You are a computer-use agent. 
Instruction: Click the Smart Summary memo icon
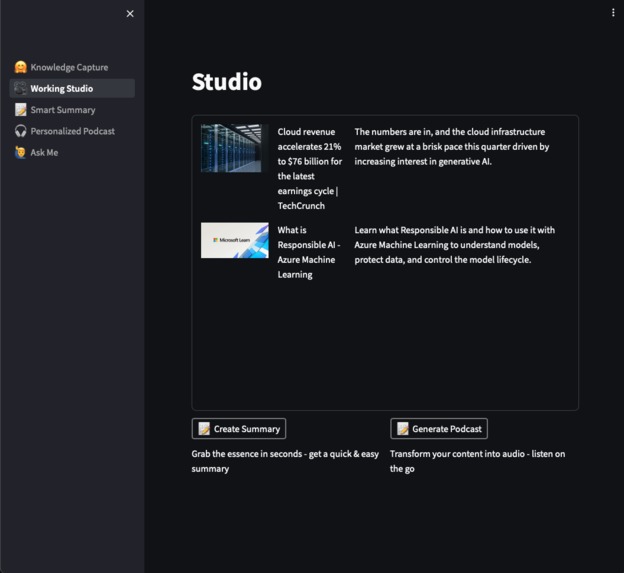coord(21,110)
